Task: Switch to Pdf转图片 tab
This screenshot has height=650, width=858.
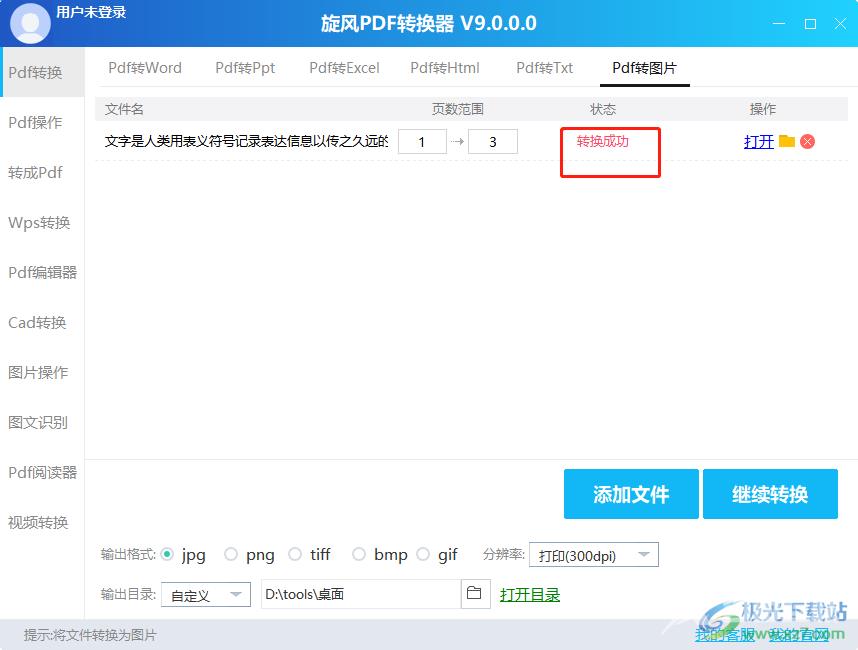Action: (x=645, y=68)
